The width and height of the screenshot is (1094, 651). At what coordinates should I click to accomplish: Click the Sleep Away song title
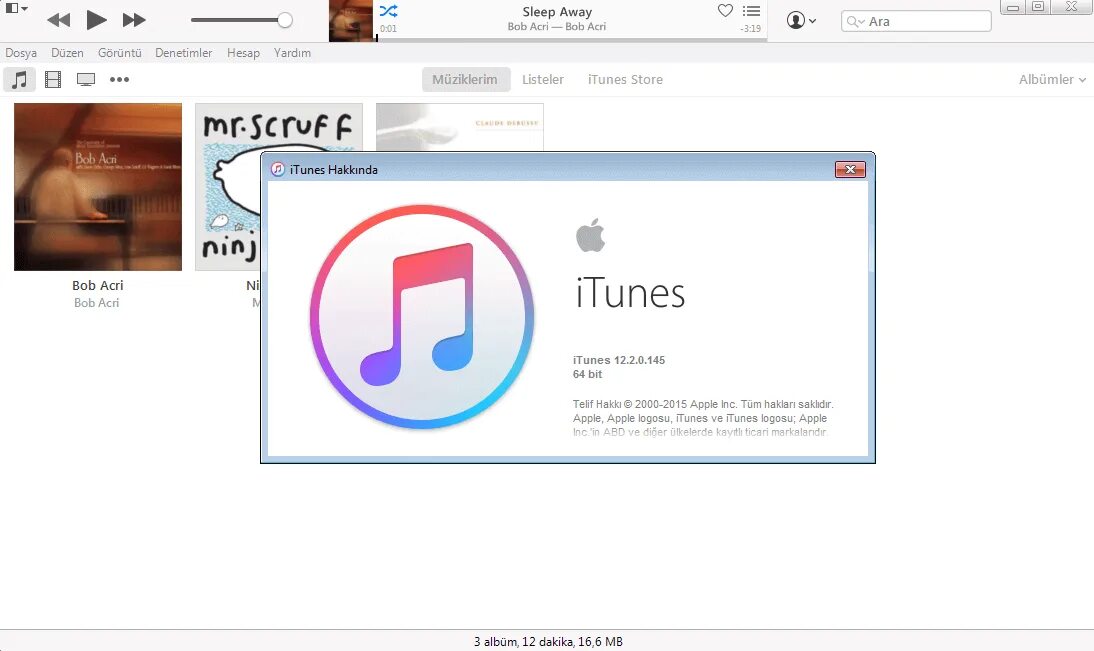point(557,12)
